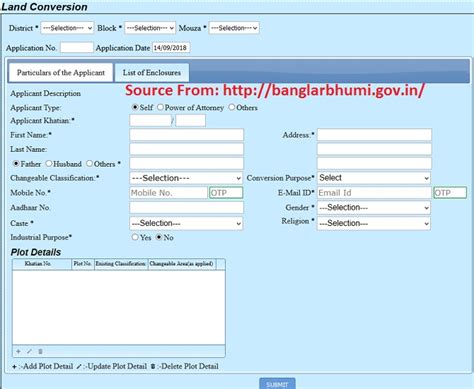This screenshot has width=474, height=389.
Task: Open the Block dropdown
Action: (150, 28)
